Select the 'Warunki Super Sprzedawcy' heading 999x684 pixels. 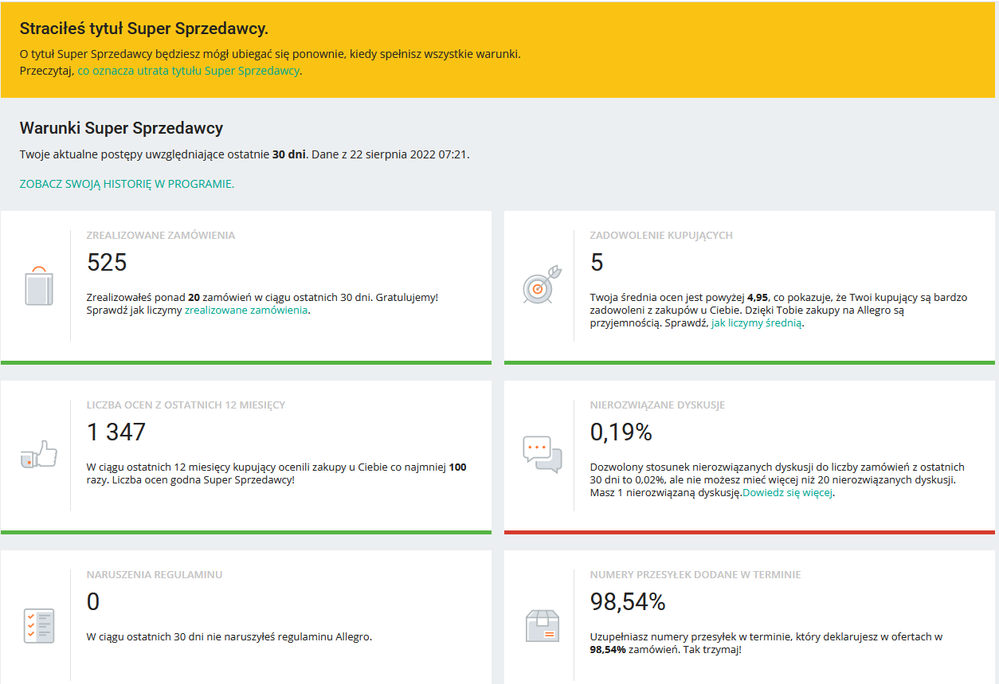coord(121,128)
